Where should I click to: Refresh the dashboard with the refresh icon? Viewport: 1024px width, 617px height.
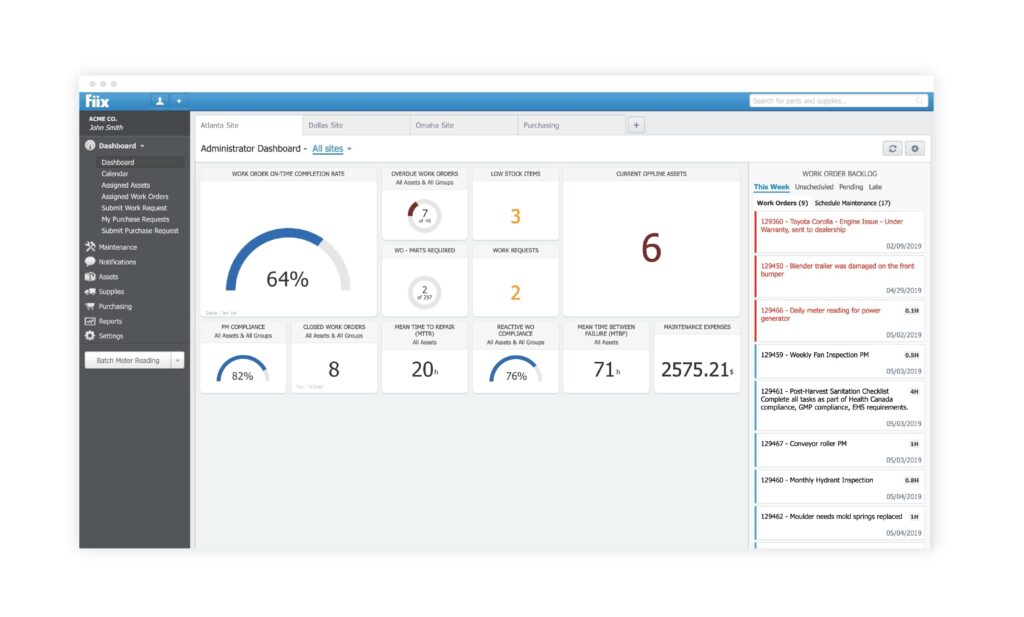click(892, 148)
